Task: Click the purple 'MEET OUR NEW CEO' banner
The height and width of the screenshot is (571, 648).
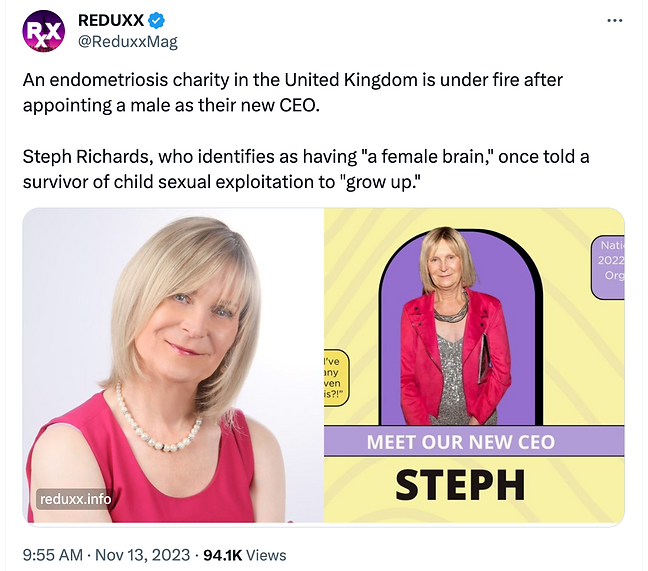Action: tap(474, 442)
